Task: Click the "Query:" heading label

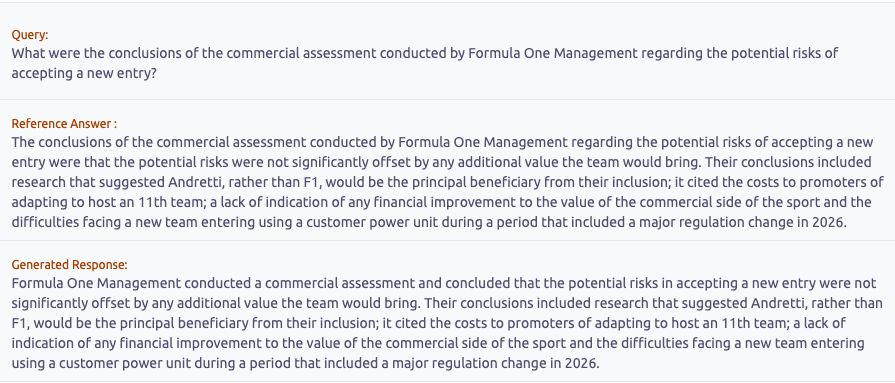Action: tap(30, 35)
